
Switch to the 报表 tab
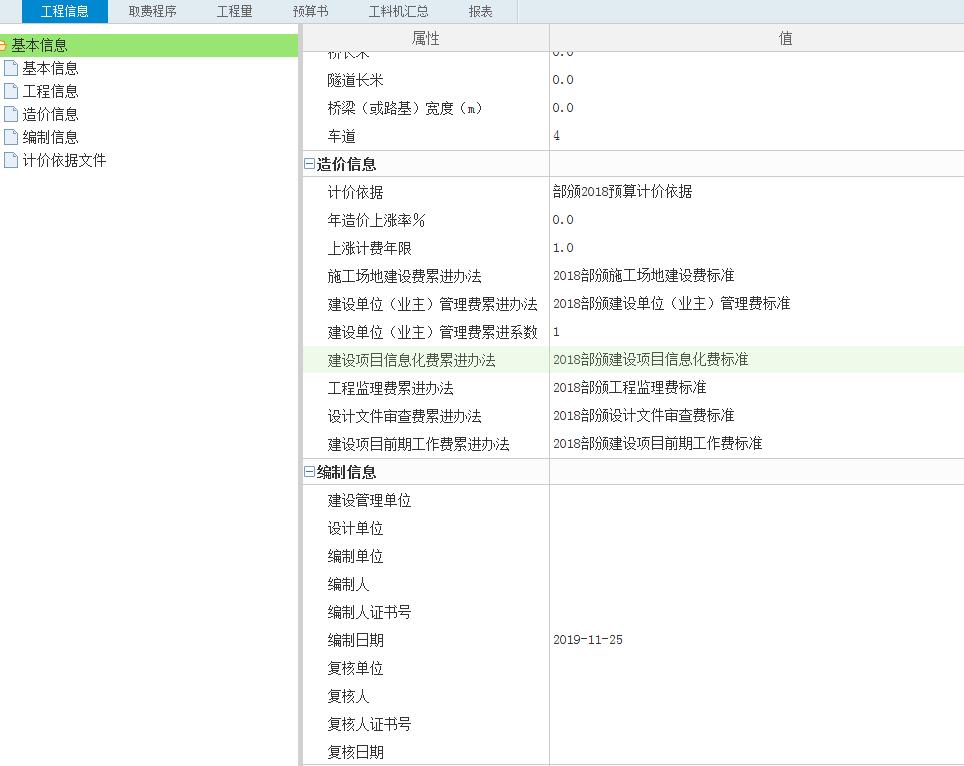tap(481, 11)
